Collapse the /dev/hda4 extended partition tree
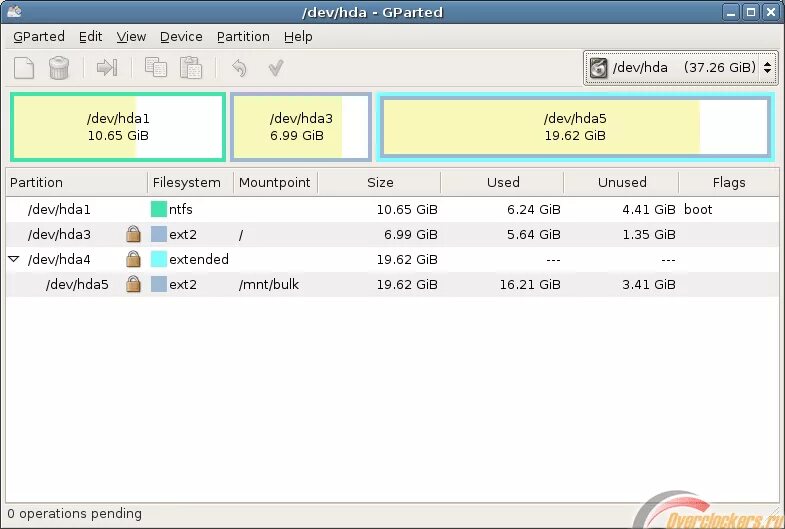Image resolution: width=785 pixels, height=529 pixels. click(14, 259)
